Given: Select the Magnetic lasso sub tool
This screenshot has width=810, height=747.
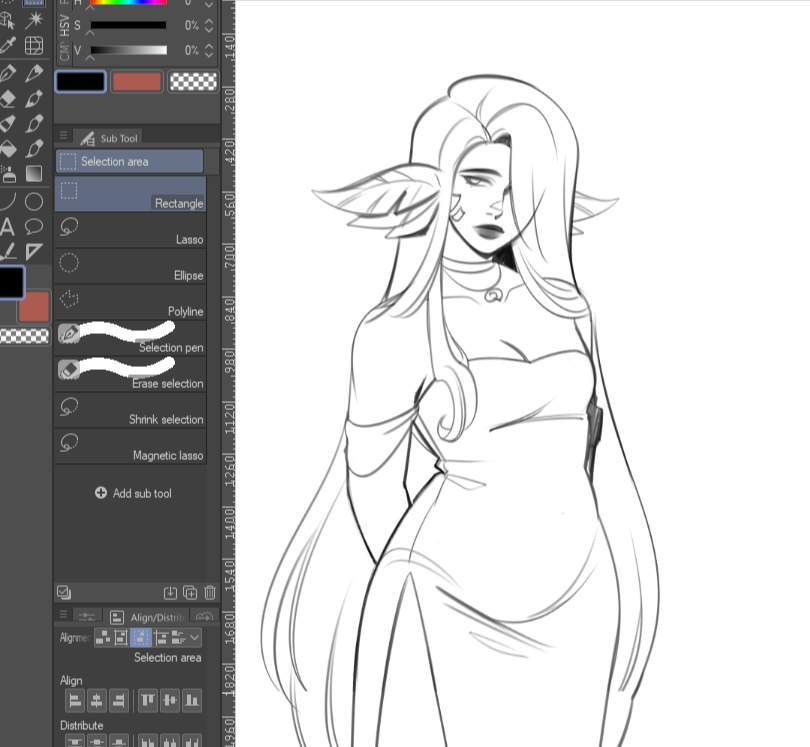Looking at the screenshot, I should [130, 446].
